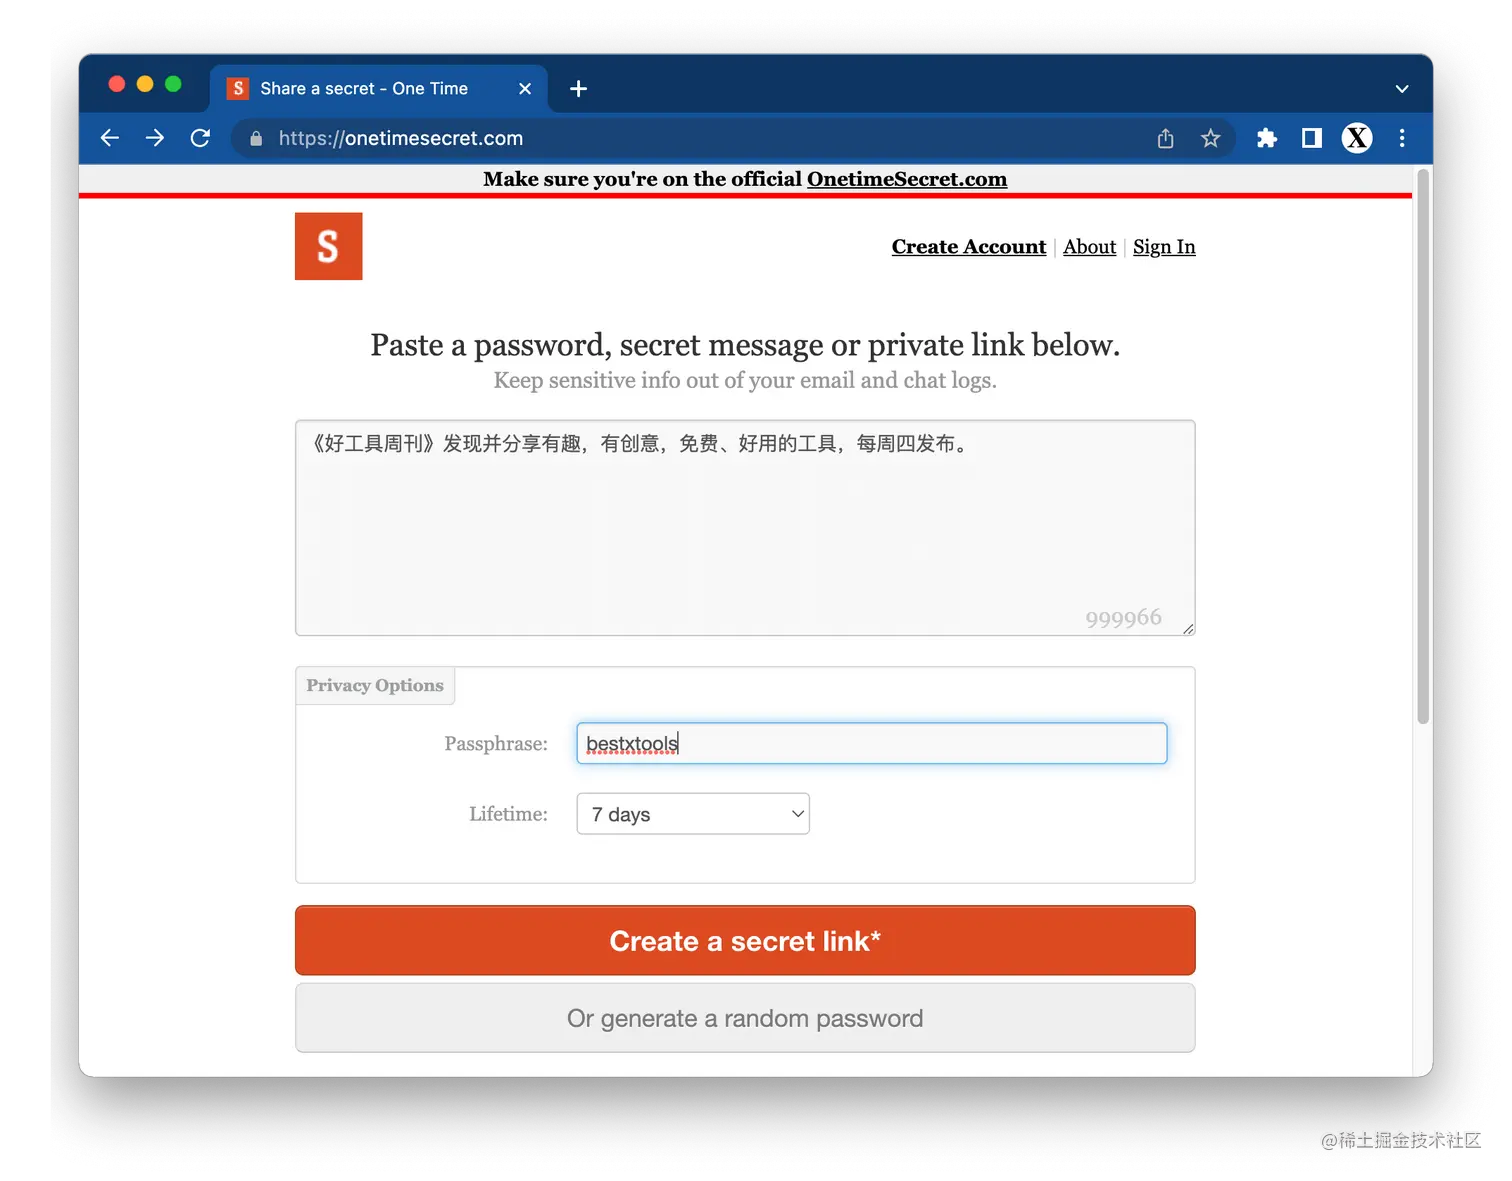Open the Sign In link

[1164, 247]
